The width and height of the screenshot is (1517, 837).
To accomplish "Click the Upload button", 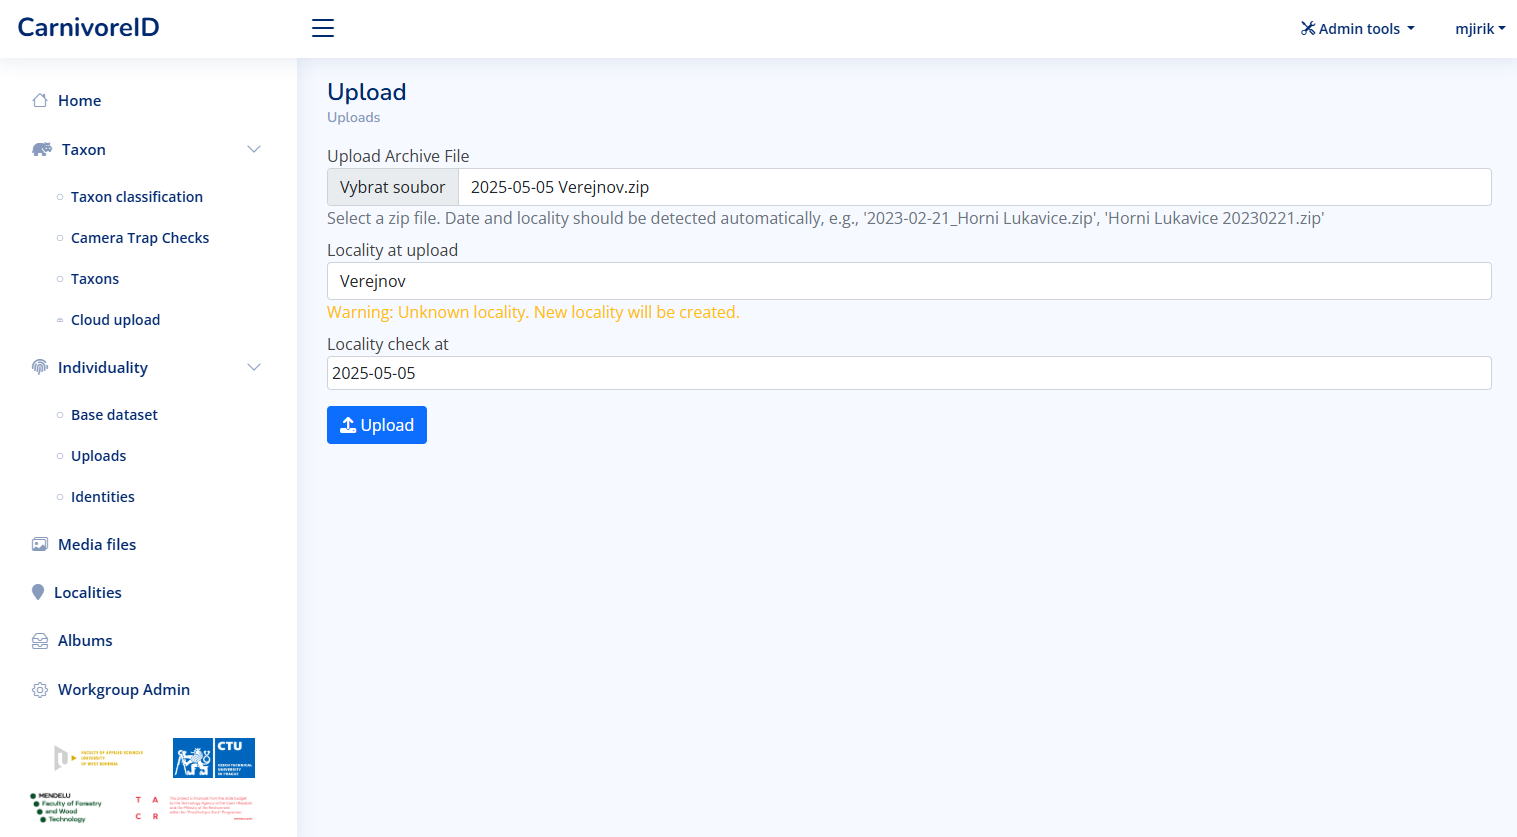I will (x=377, y=424).
